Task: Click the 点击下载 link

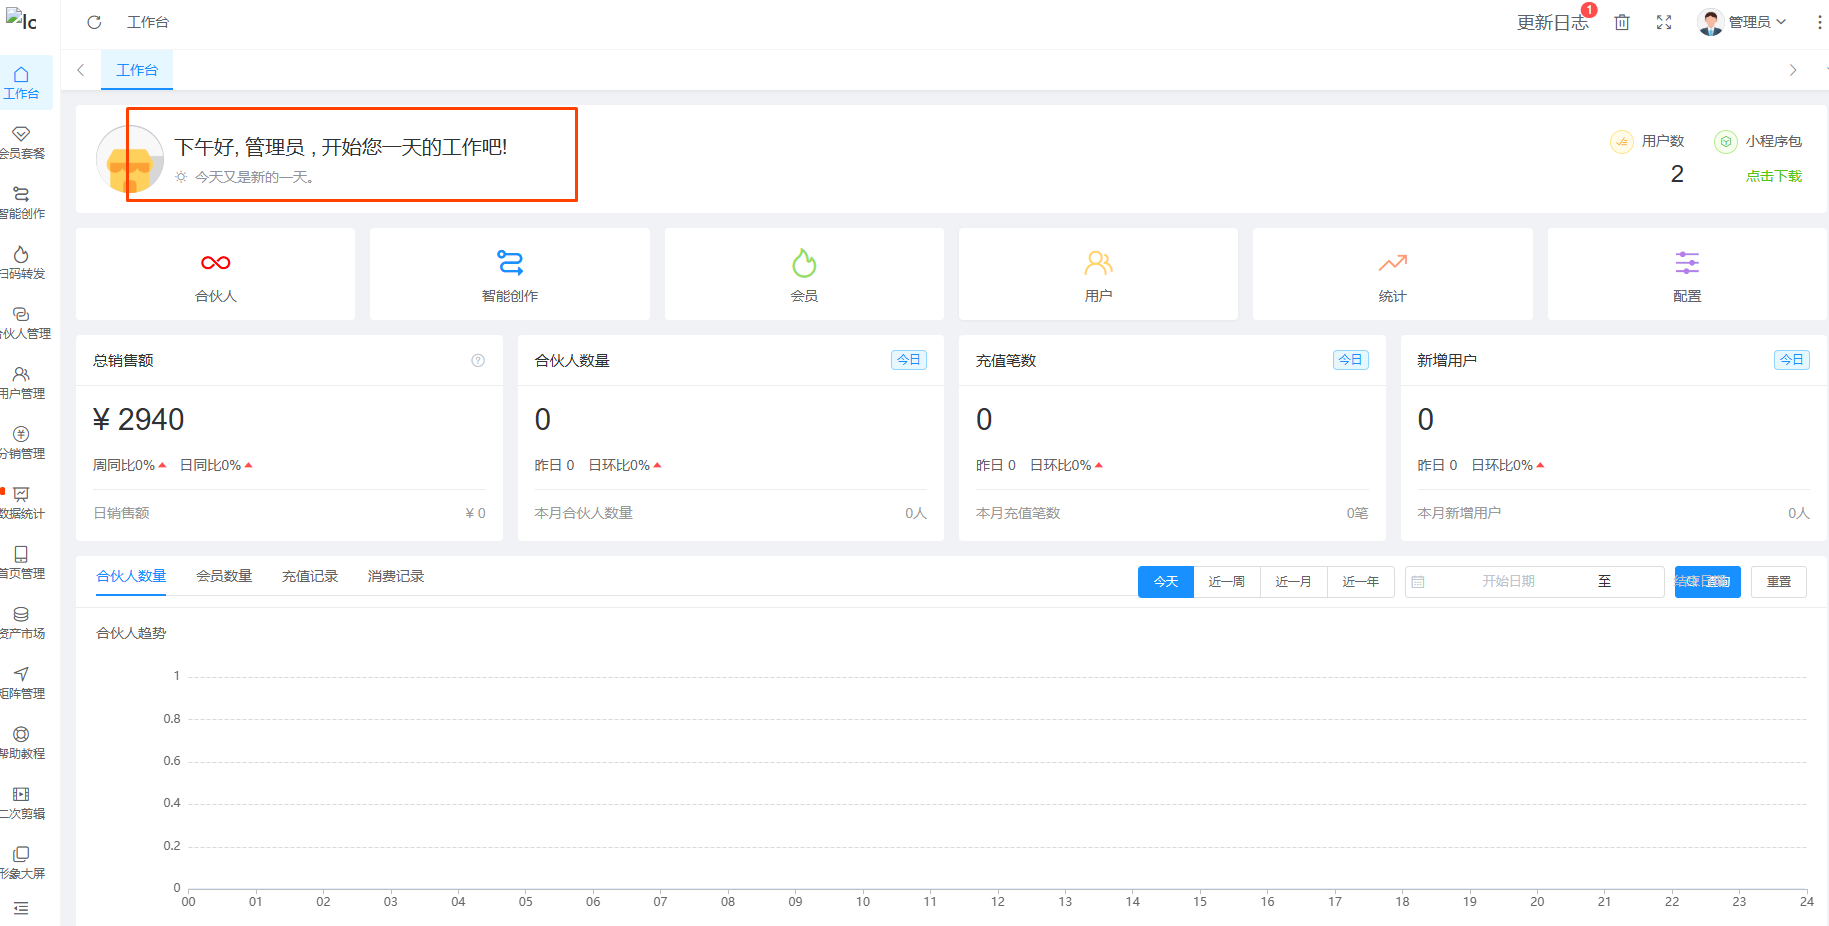Action: pos(1773,176)
